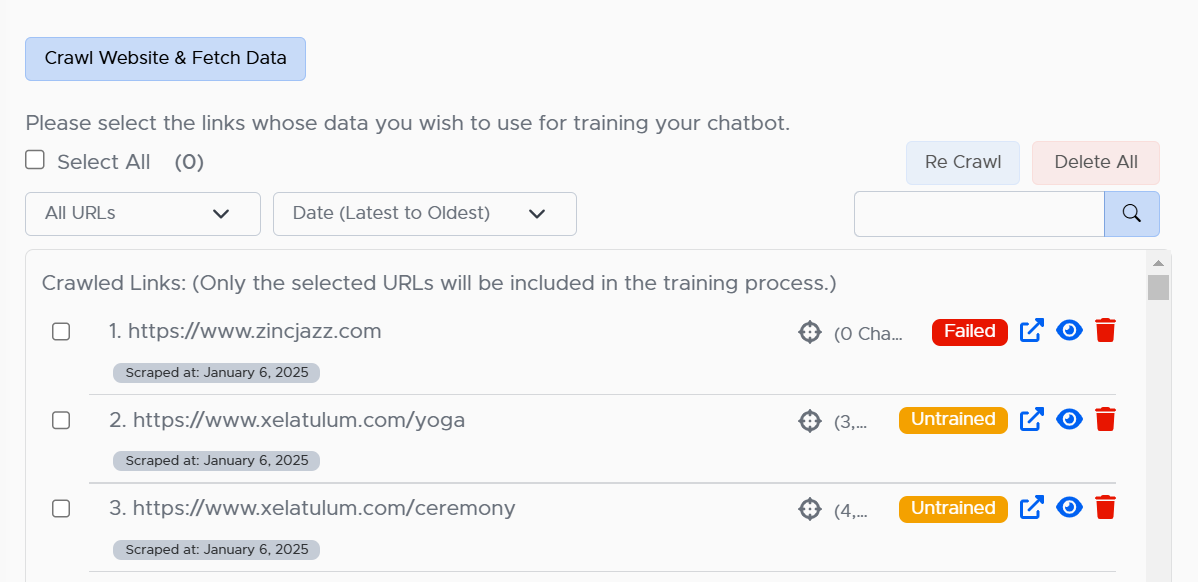Open xelatulum.com/ceremony external link icon
The width and height of the screenshot is (1198, 582).
pos(1032,508)
